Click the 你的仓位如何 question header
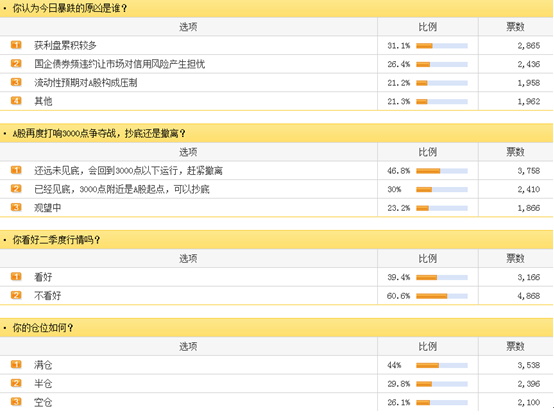The image size is (554, 415). (43, 328)
